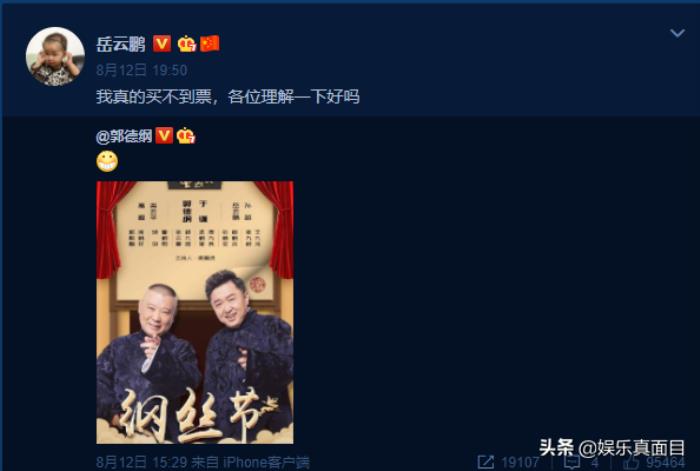Viewport: 700px width, 471px height.
Task: Click the 来自 iPhone客户端 source link
Action: pos(250,462)
